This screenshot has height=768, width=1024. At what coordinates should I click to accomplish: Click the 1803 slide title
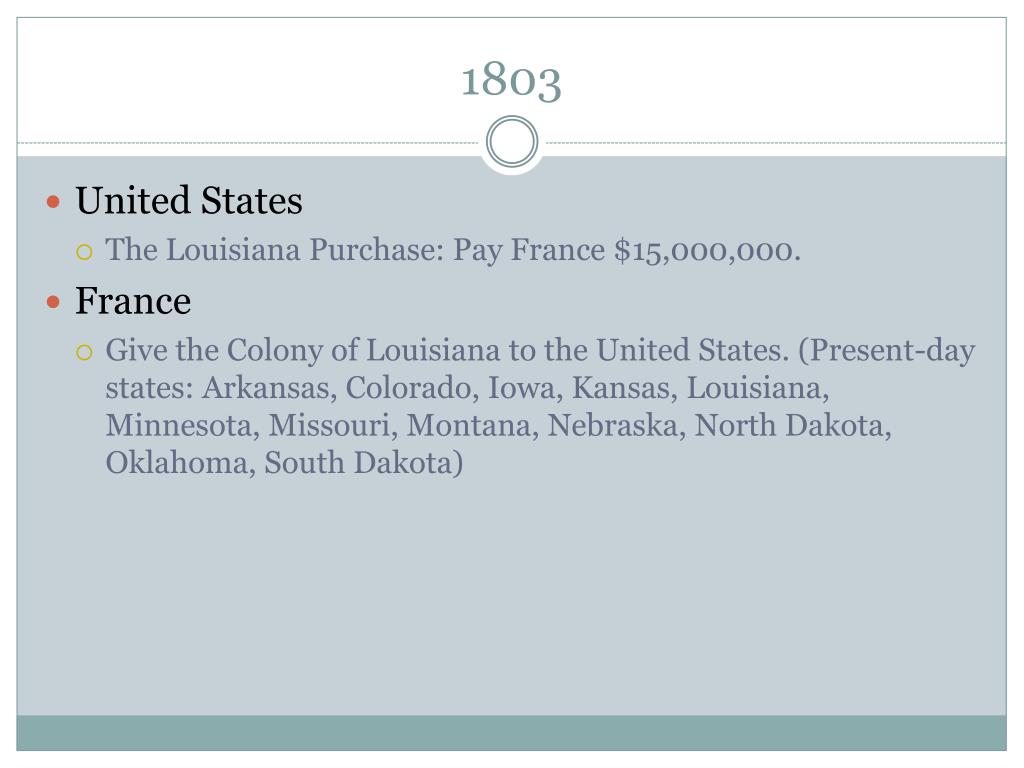[x=511, y=80]
